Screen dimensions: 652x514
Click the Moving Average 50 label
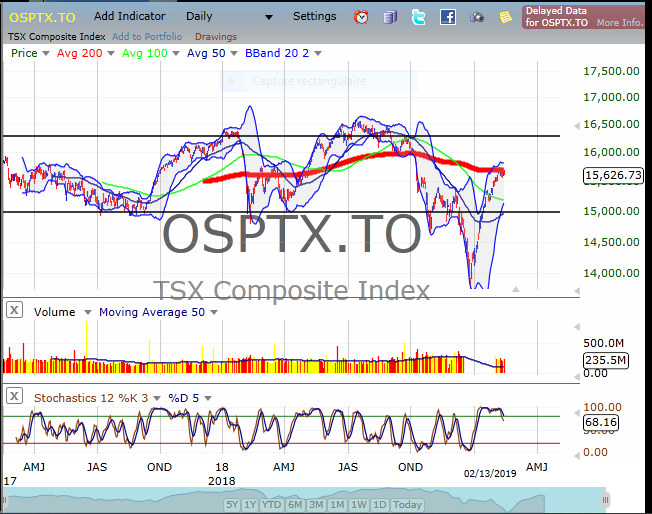[152, 312]
